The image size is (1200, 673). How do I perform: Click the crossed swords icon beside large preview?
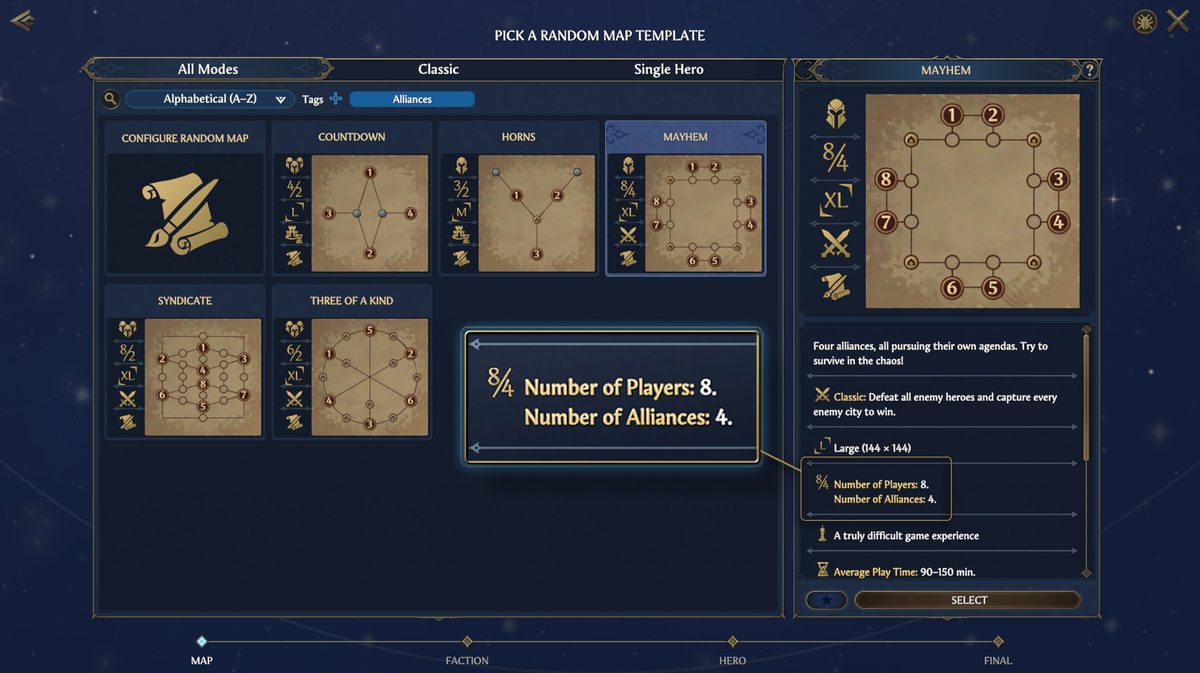tap(835, 242)
